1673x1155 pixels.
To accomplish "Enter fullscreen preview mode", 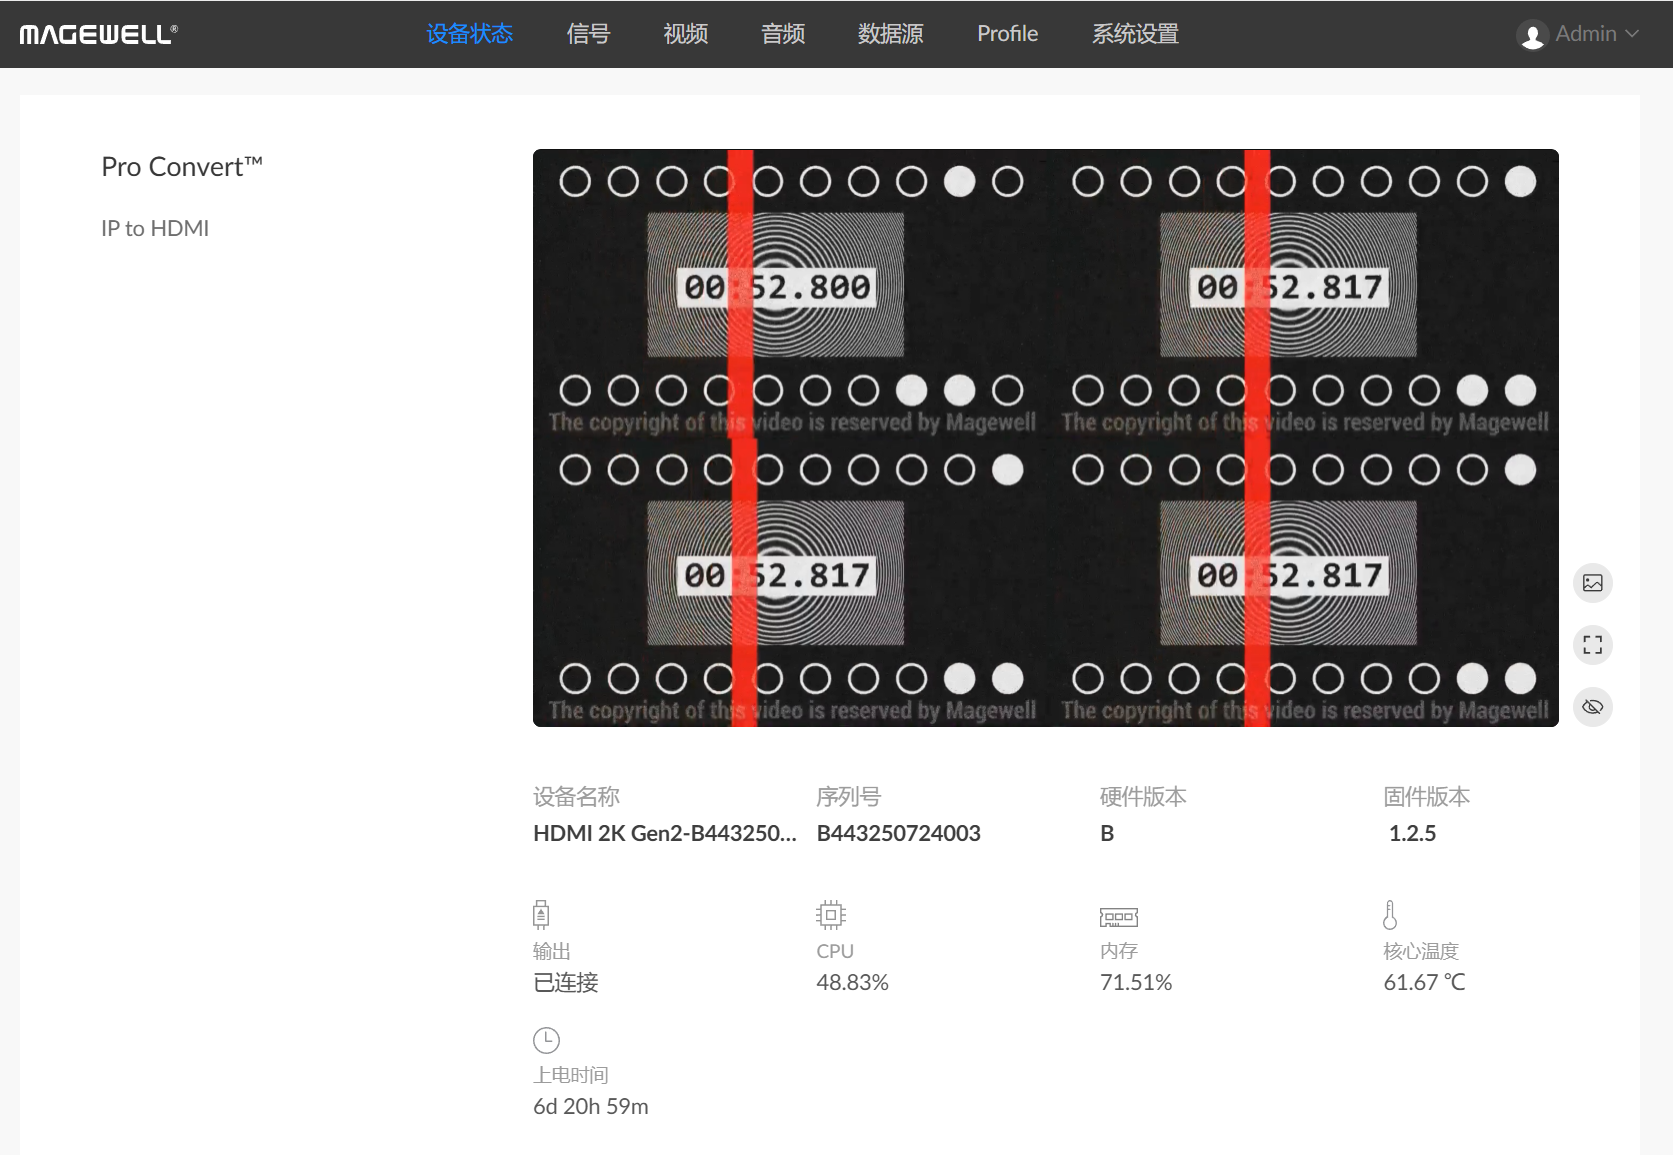I will point(1592,645).
